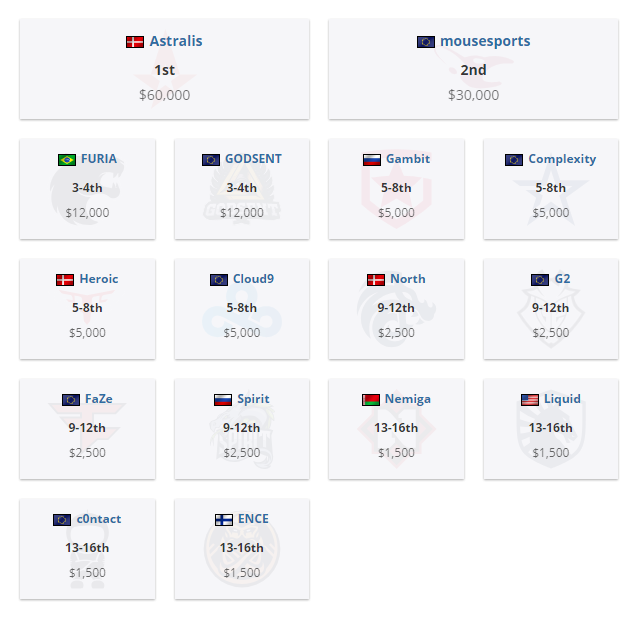637x618 pixels.
Task: Select the ENCE 13-16th placement card
Action: coord(242,549)
